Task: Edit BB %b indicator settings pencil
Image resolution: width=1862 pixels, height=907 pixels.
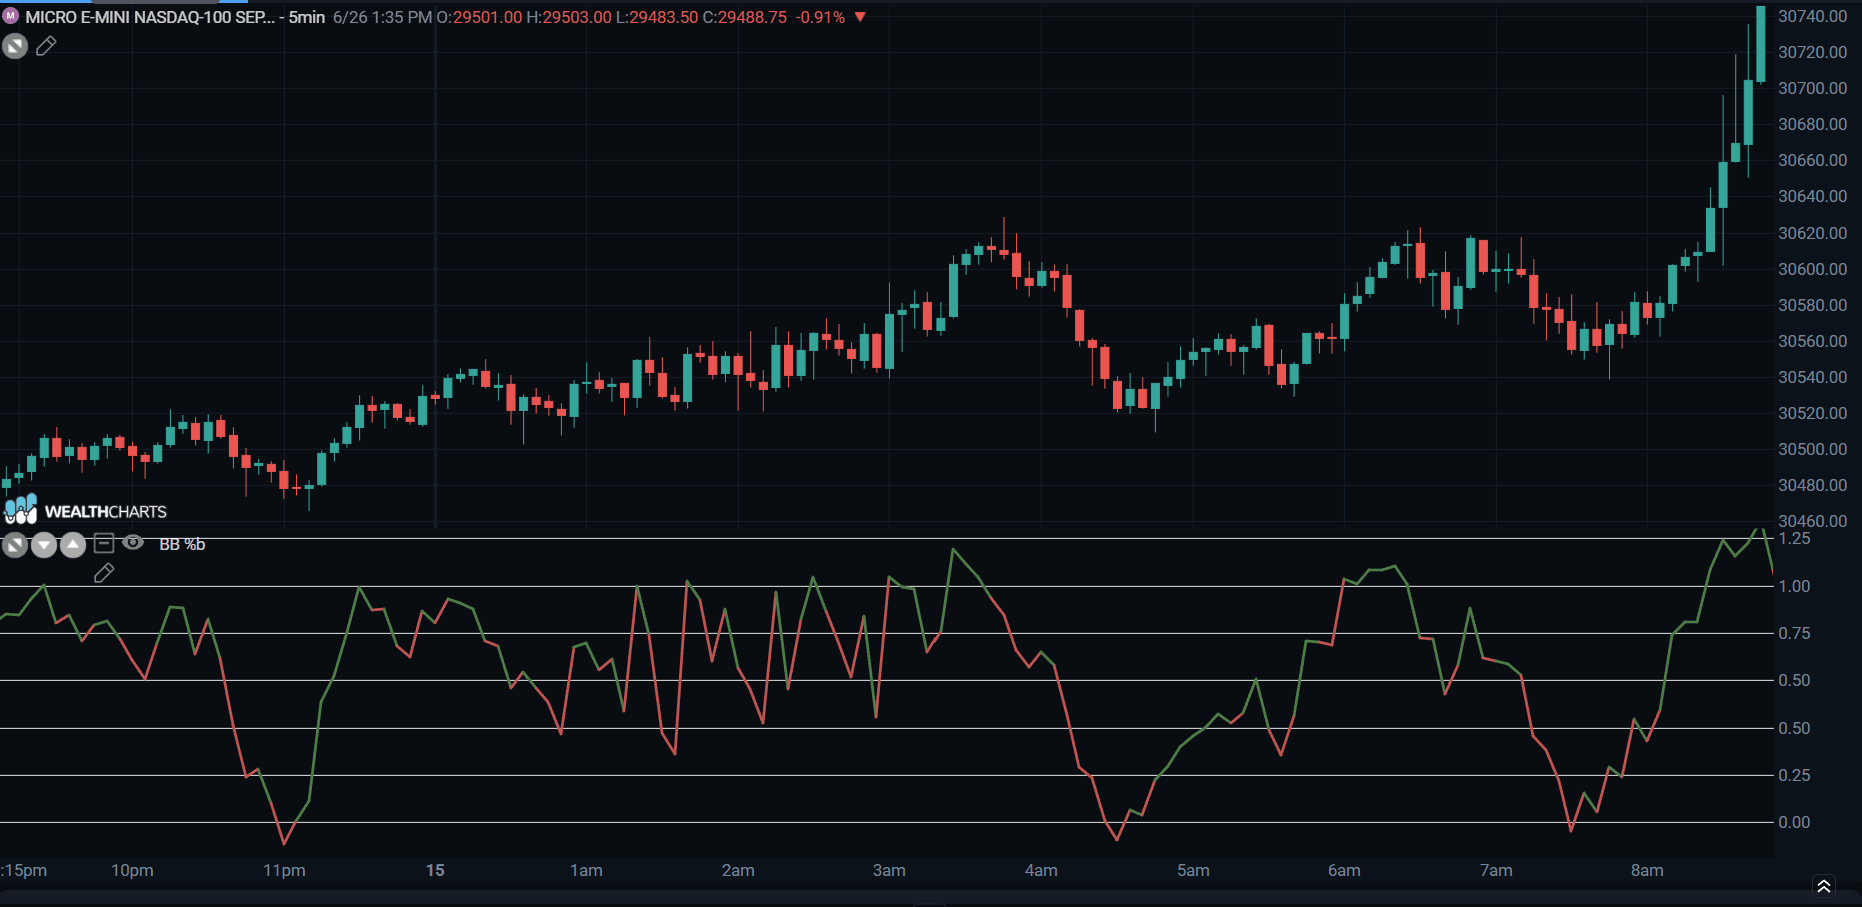Action: pos(104,573)
